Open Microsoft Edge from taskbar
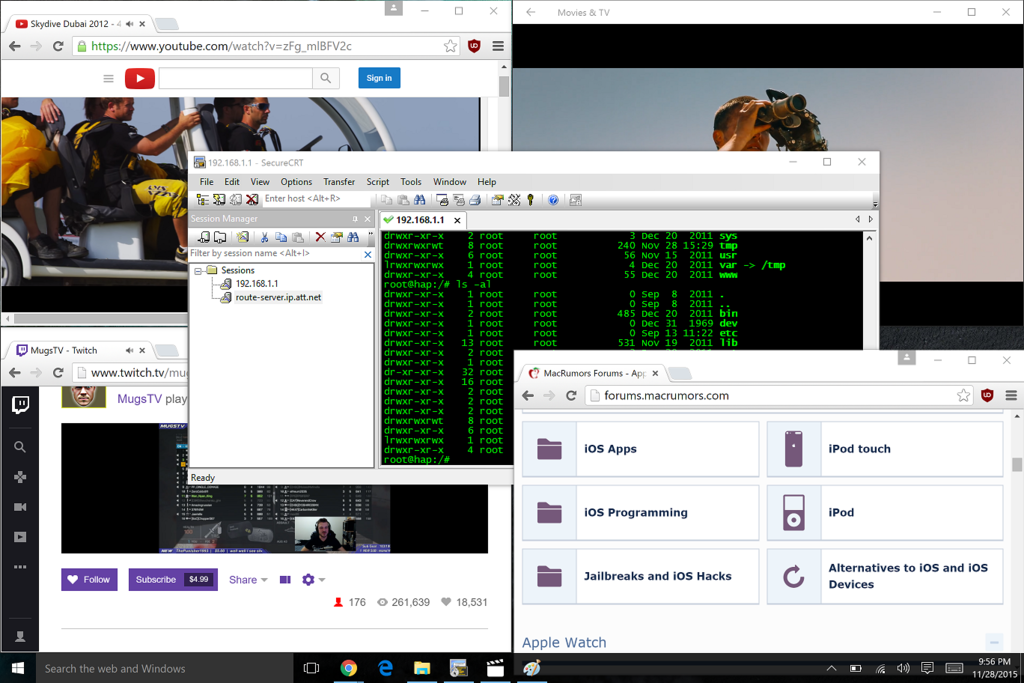The height and width of the screenshot is (683, 1024). point(385,668)
